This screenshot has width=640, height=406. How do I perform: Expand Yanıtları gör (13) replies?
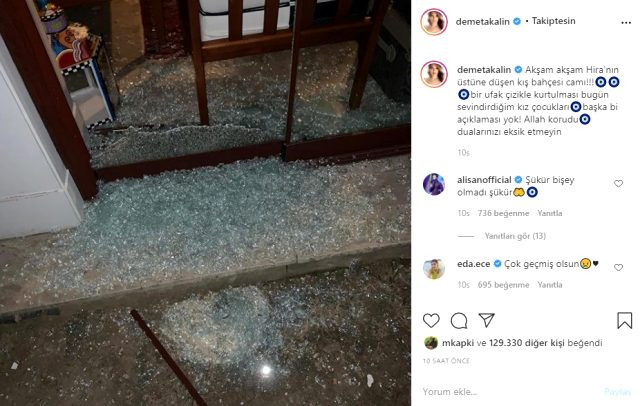coord(515,236)
